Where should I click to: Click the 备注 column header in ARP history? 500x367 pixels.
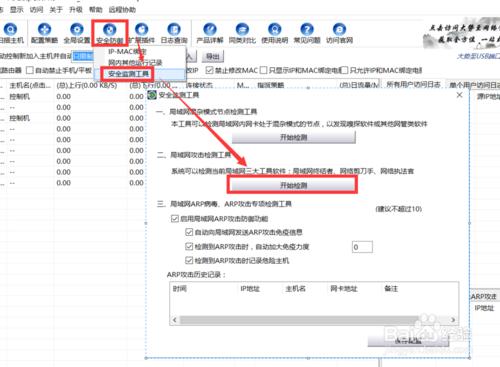tap(391, 289)
